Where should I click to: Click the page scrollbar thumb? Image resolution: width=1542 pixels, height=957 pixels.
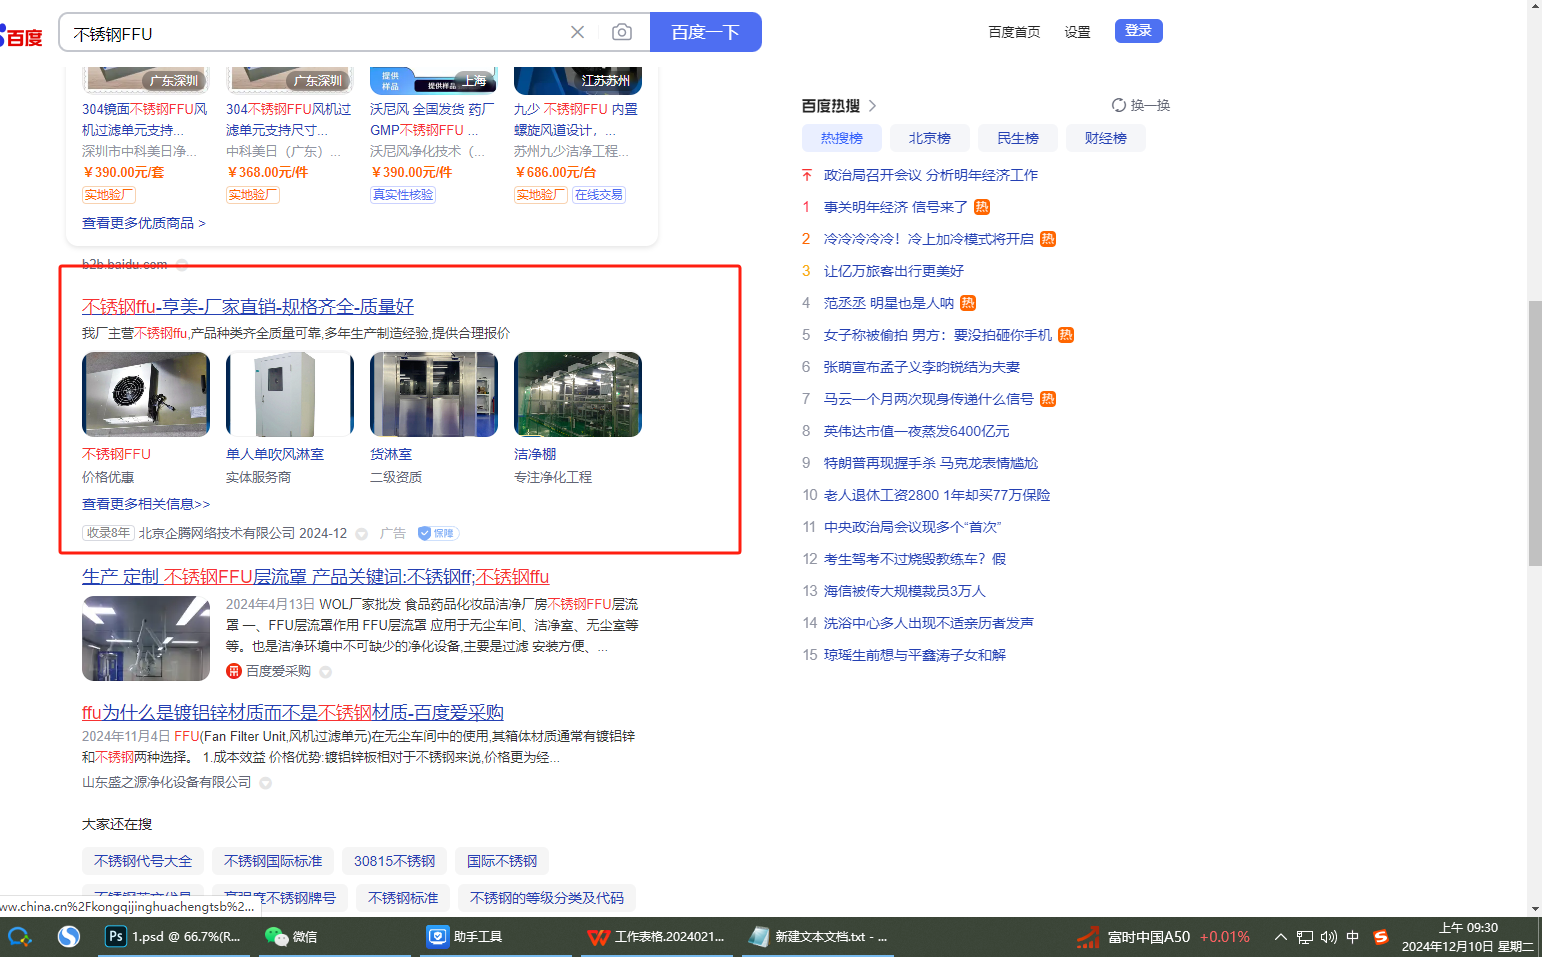[1535, 432]
